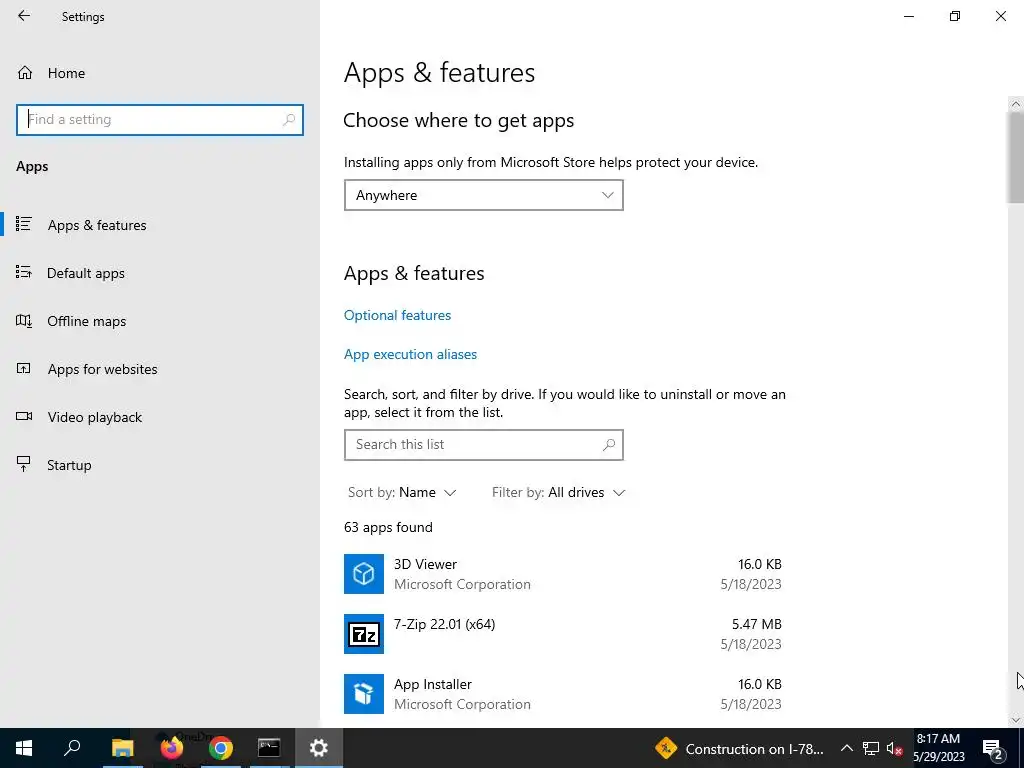This screenshot has height=768, width=1024.
Task: Click the Settings gear taskbar icon
Action: pos(319,748)
